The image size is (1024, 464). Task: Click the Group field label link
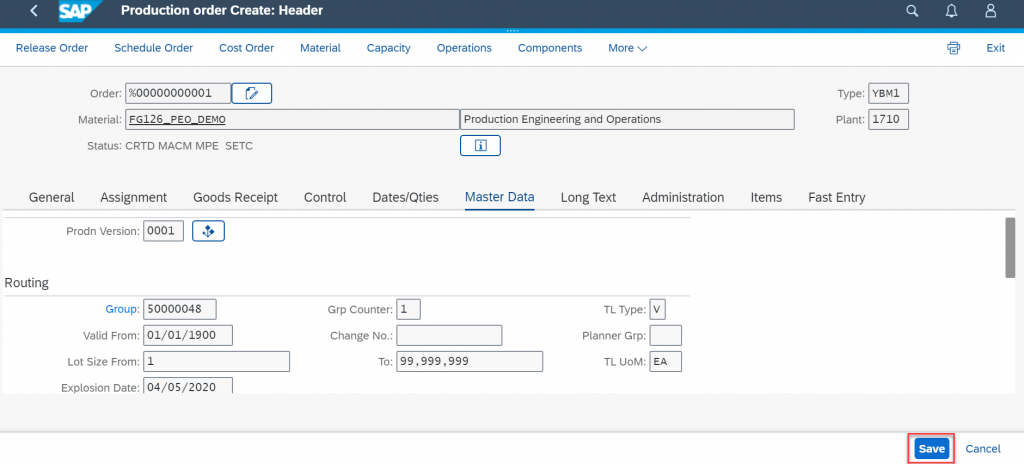pos(123,309)
